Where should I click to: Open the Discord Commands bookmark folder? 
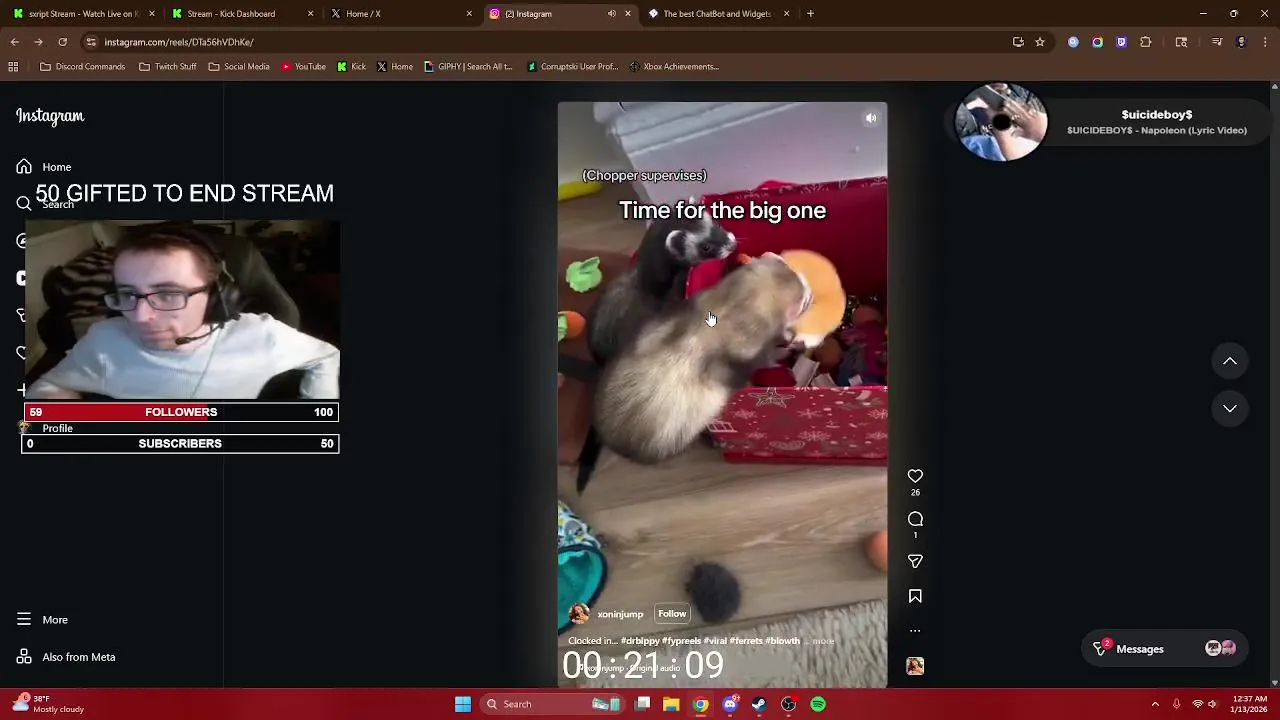(82, 67)
